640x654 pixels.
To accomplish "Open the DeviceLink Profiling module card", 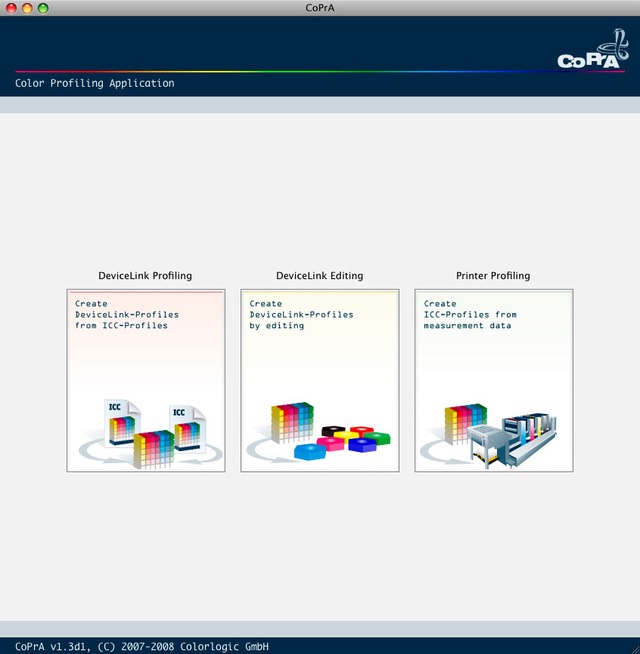I will (x=146, y=380).
